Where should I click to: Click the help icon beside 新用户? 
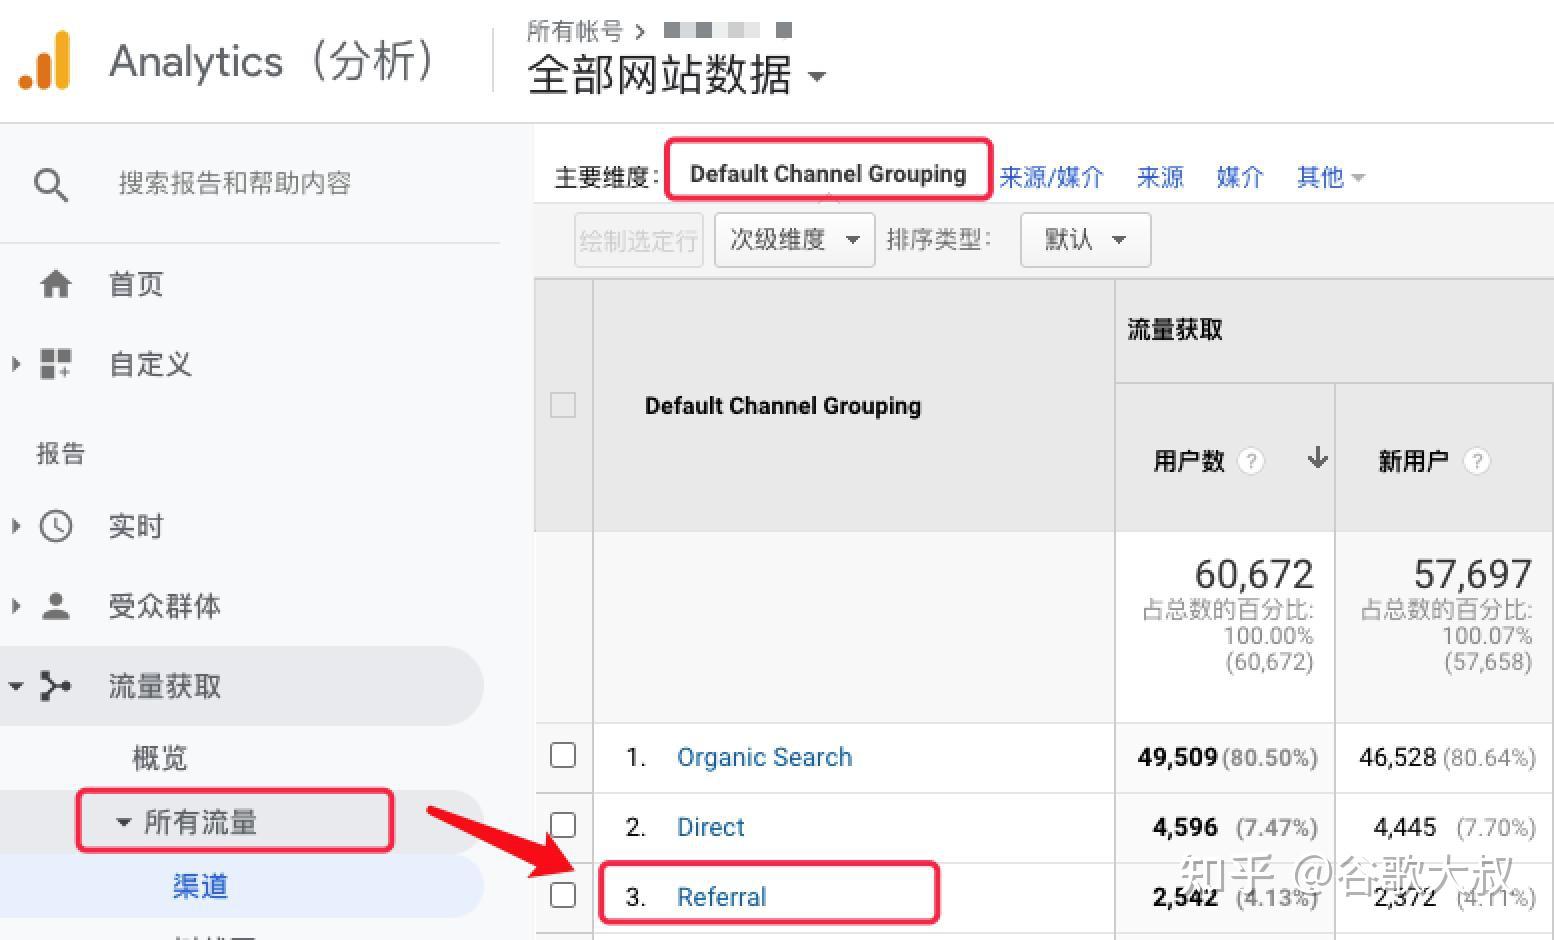pyautogui.click(x=1476, y=461)
